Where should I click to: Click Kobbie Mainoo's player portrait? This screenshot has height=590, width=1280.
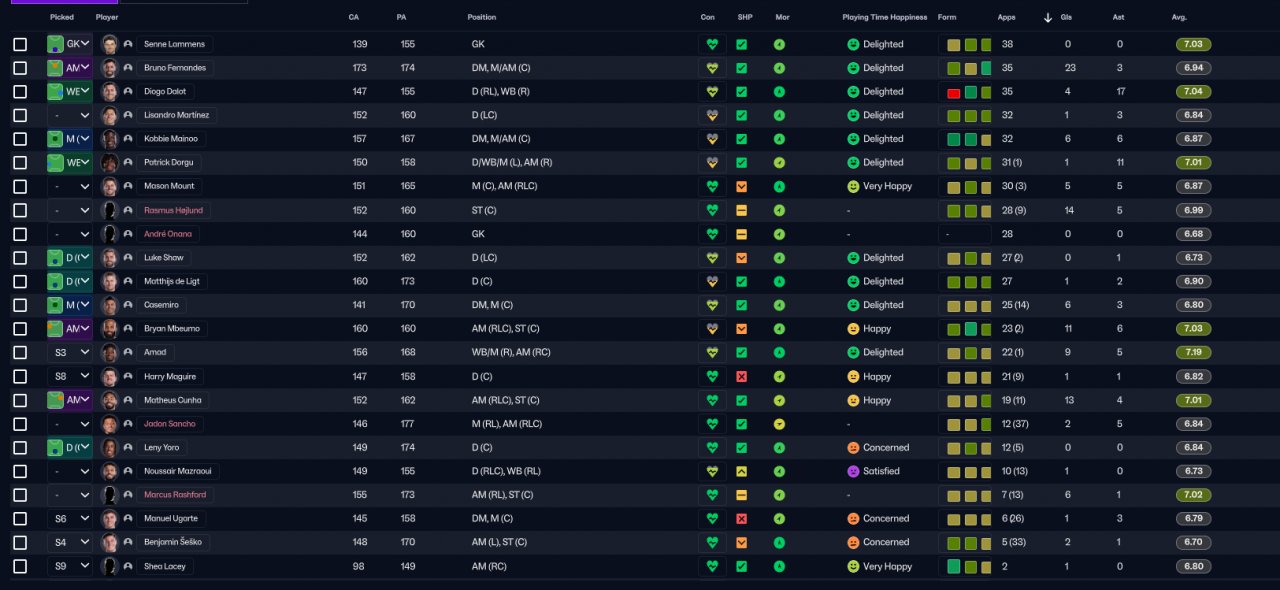(x=110, y=139)
